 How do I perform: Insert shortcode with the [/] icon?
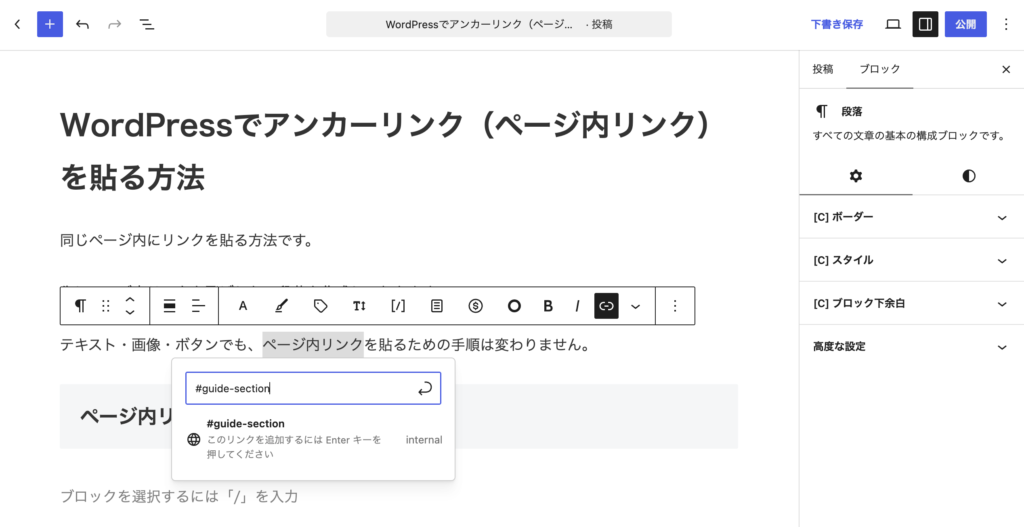pos(398,306)
